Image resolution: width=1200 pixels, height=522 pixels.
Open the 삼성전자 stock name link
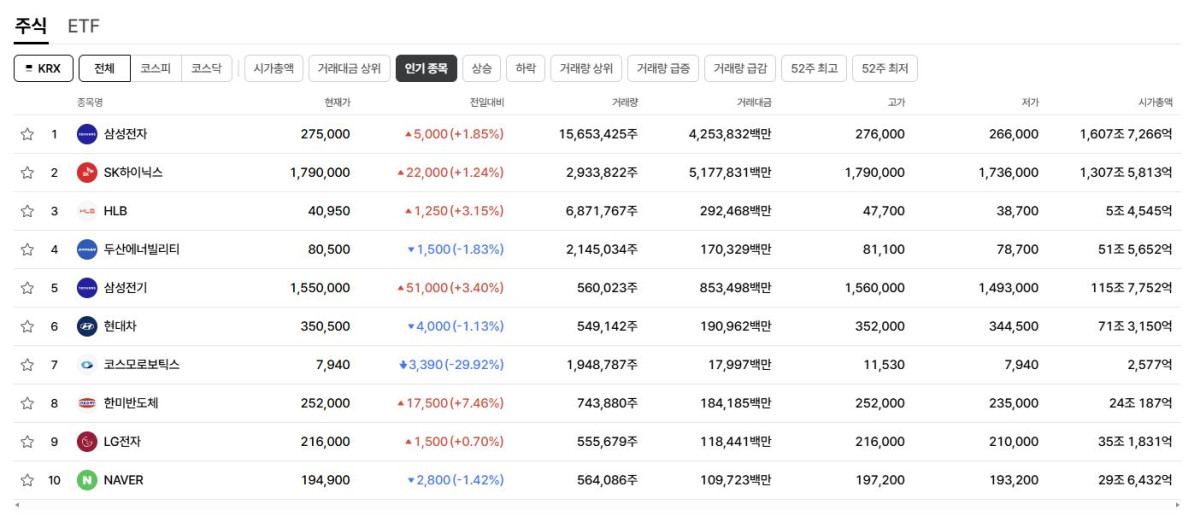click(126, 134)
